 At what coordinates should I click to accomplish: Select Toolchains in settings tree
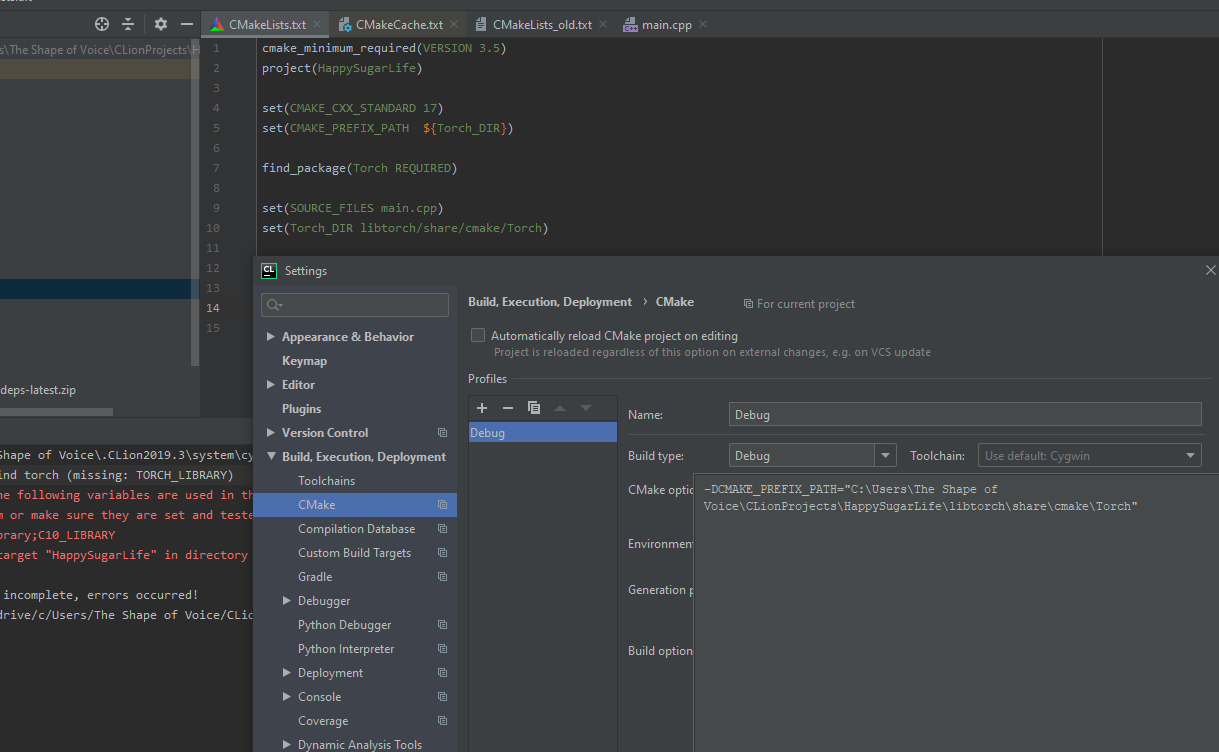coord(326,481)
